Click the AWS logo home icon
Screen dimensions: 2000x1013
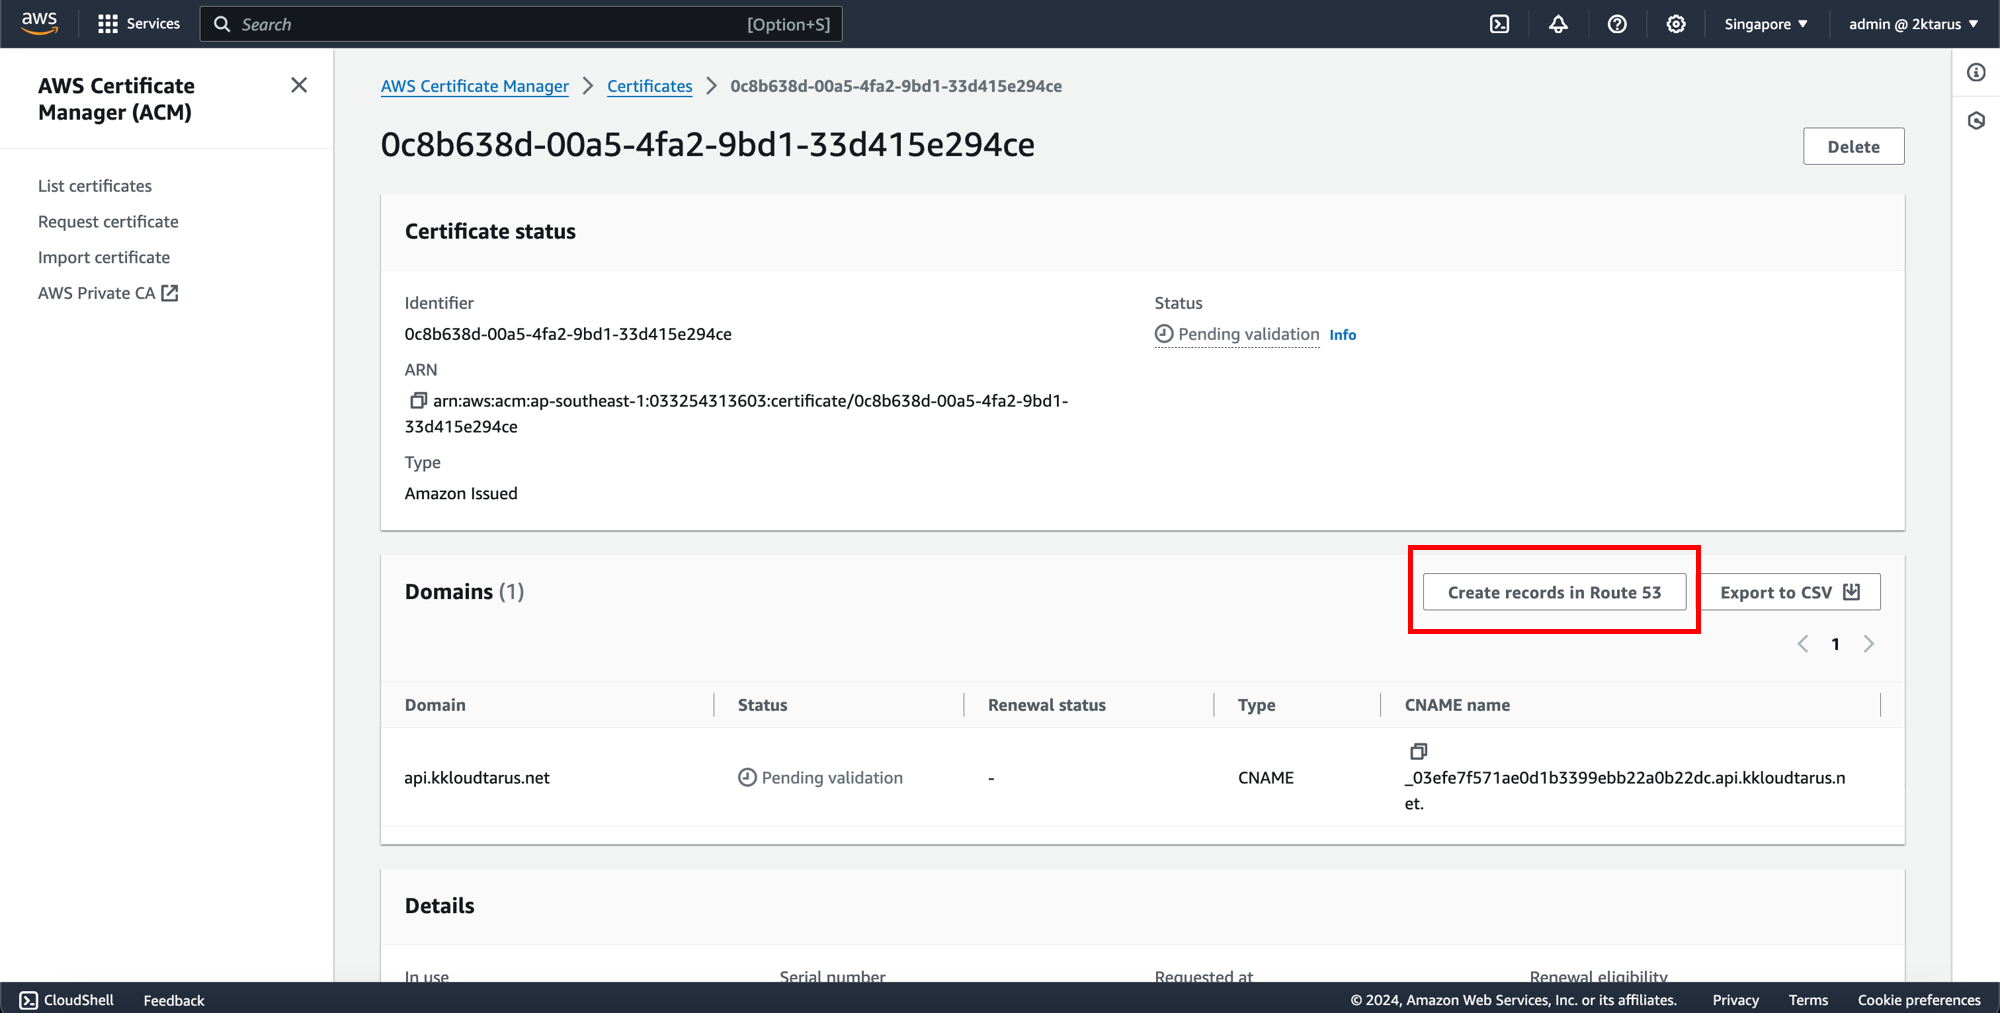coord(39,23)
